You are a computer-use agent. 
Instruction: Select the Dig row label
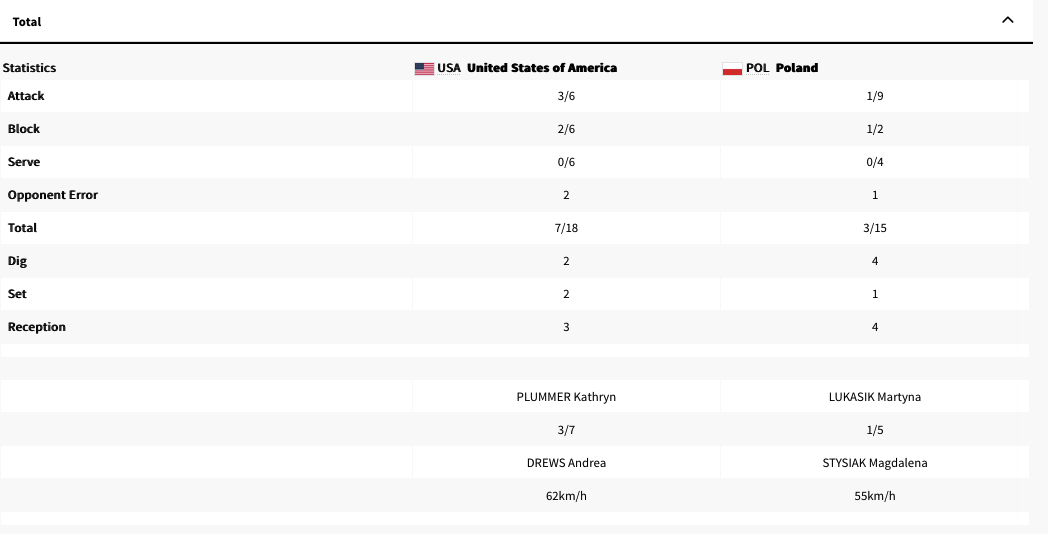(17, 261)
